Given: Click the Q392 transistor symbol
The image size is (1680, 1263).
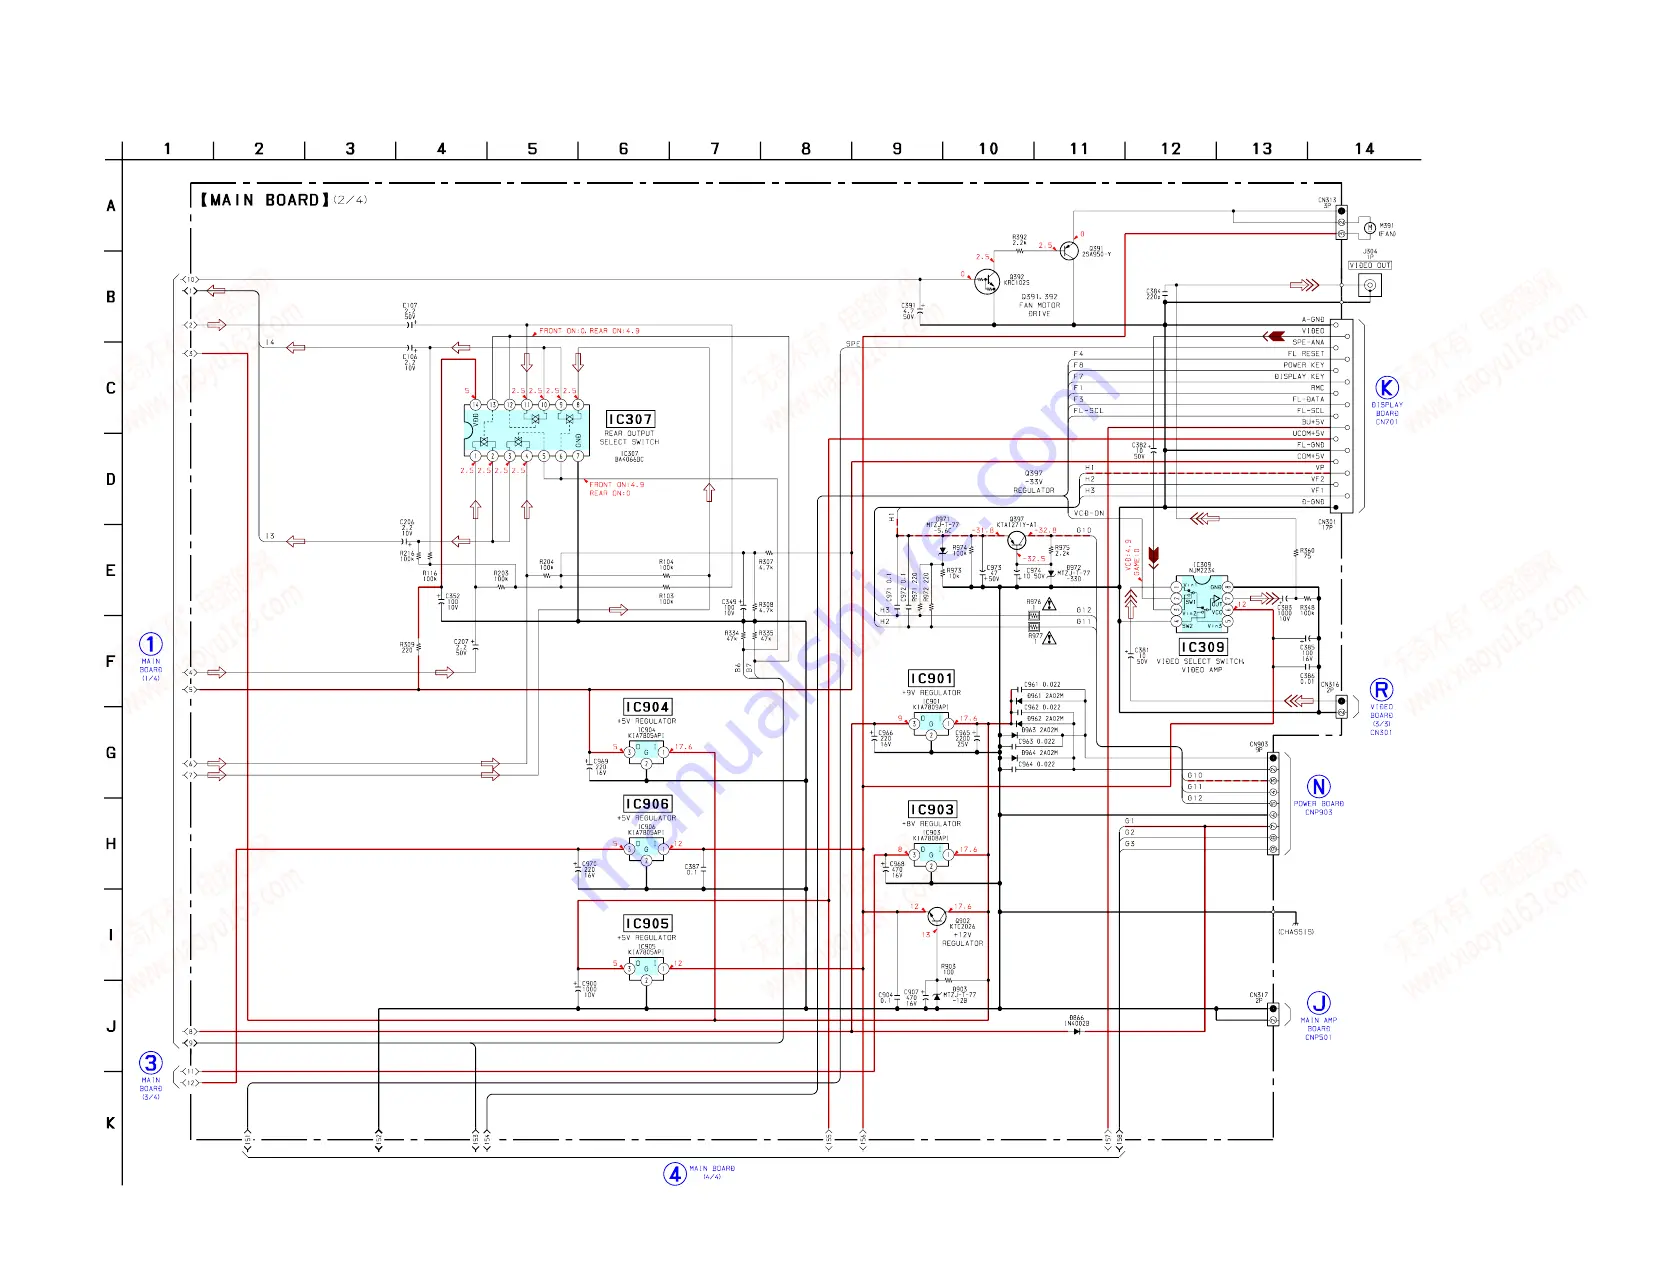Looking at the screenshot, I should tap(987, 281).
